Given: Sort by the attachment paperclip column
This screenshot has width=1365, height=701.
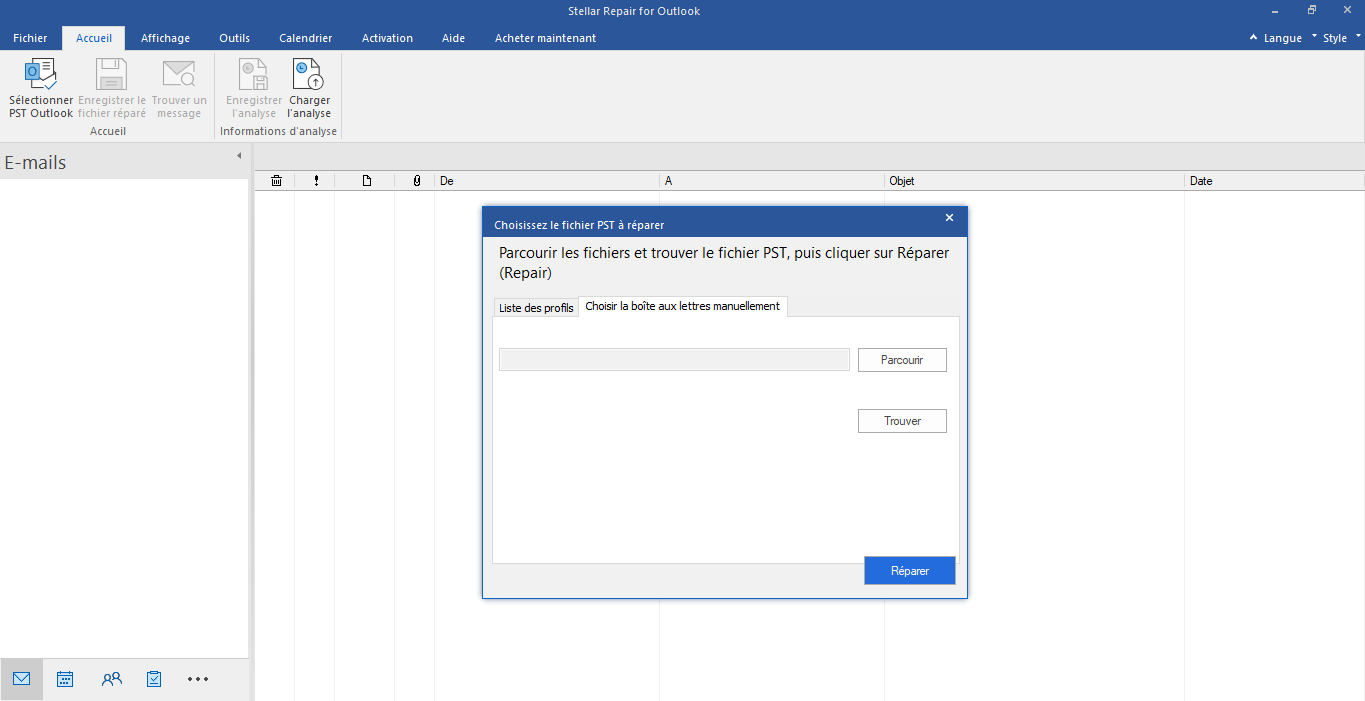Looking at the screenshot, I should tap(416, 181).
